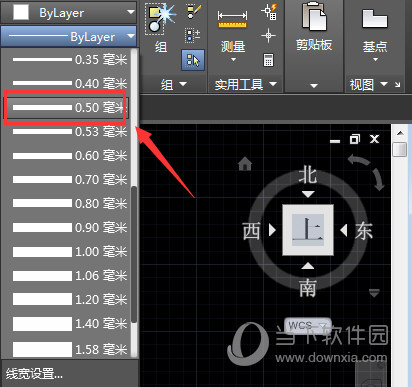Click 南 on the ViewCube compass

[x=308, y=288]
